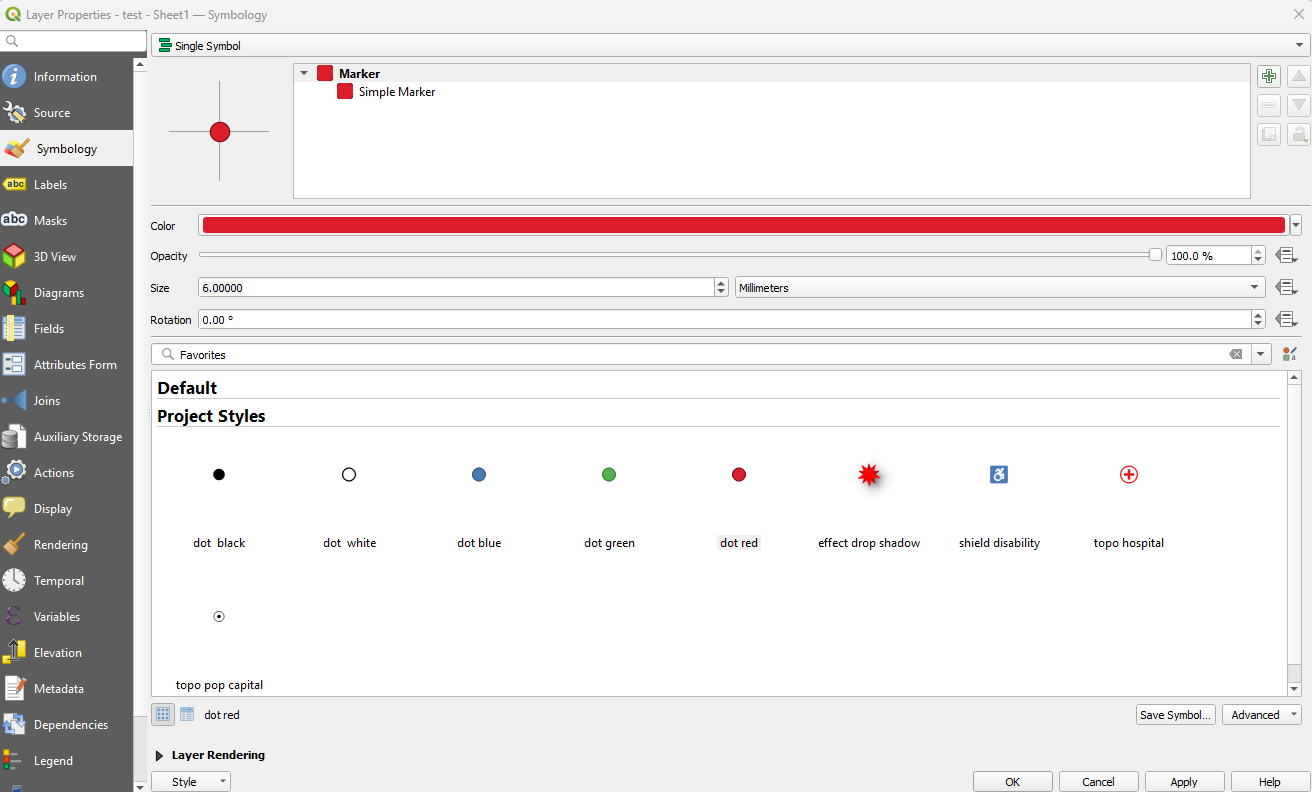This screenshot has height=792, width=1312.
Task: Clear the Favorites symbol filter text
Action: (x=1236, y=355)
